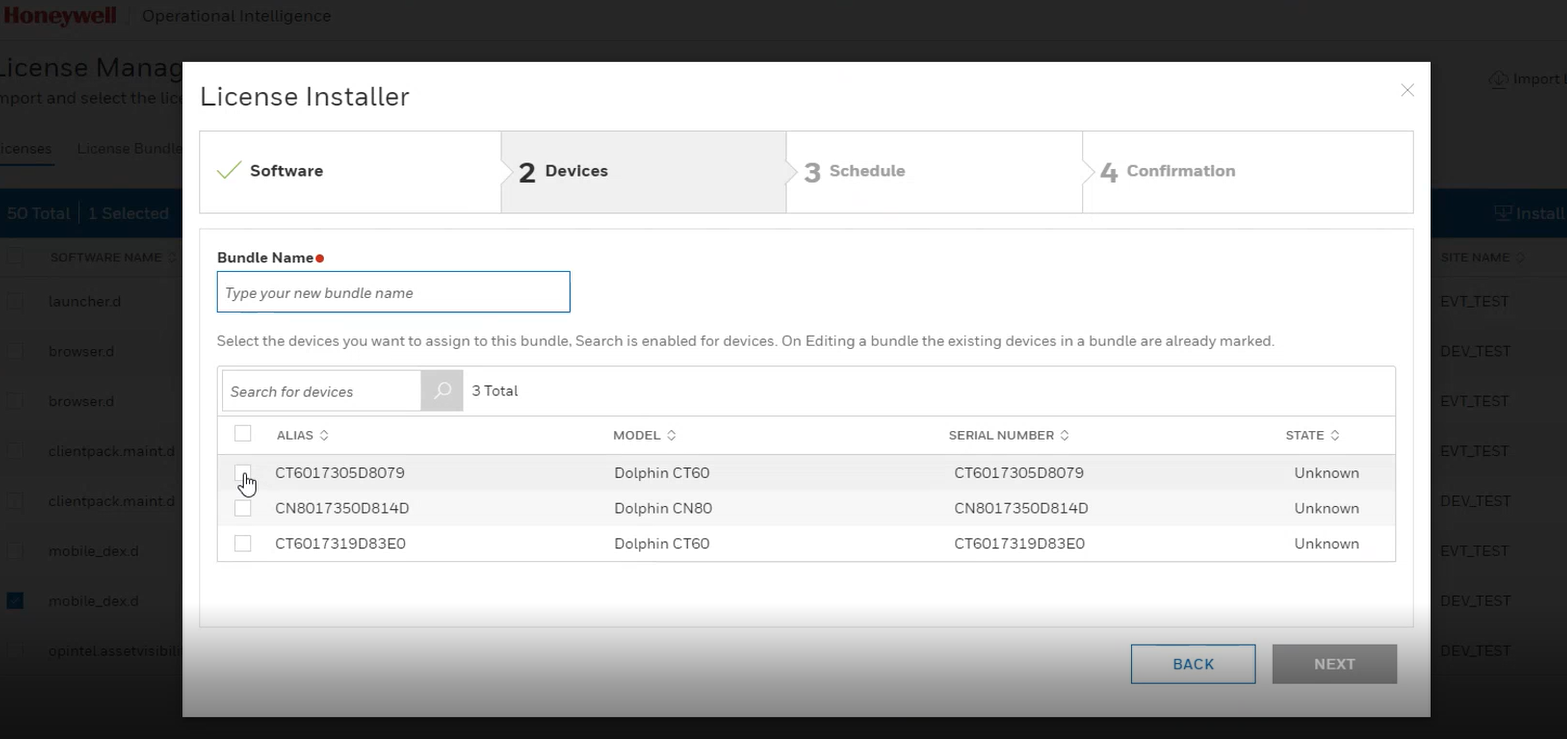
Task: Click the device search magnifier icon
Action: pyautogui.click(x=441, y=391)
